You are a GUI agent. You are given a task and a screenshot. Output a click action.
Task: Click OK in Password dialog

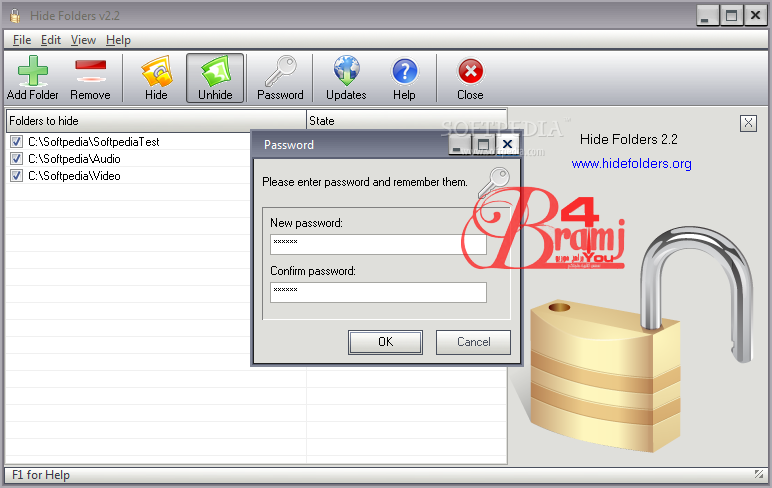385,342
